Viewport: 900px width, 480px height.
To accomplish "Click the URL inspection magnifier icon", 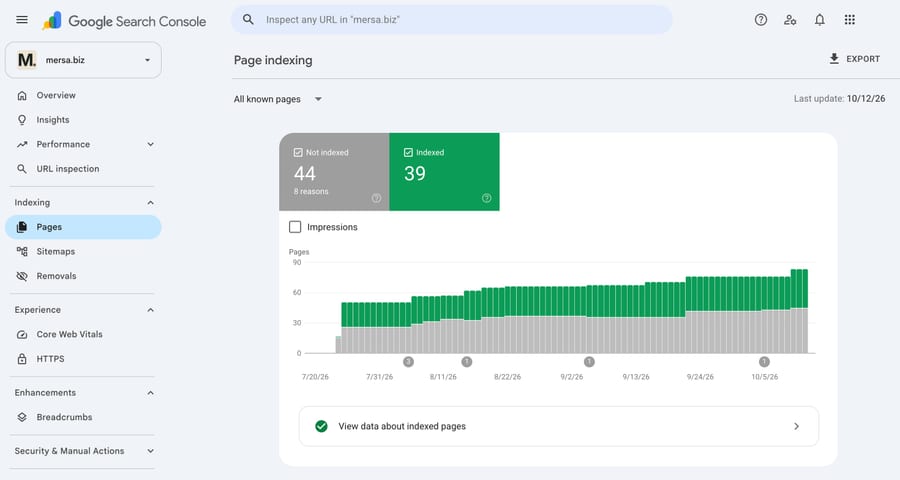I will tap(22, 169).
